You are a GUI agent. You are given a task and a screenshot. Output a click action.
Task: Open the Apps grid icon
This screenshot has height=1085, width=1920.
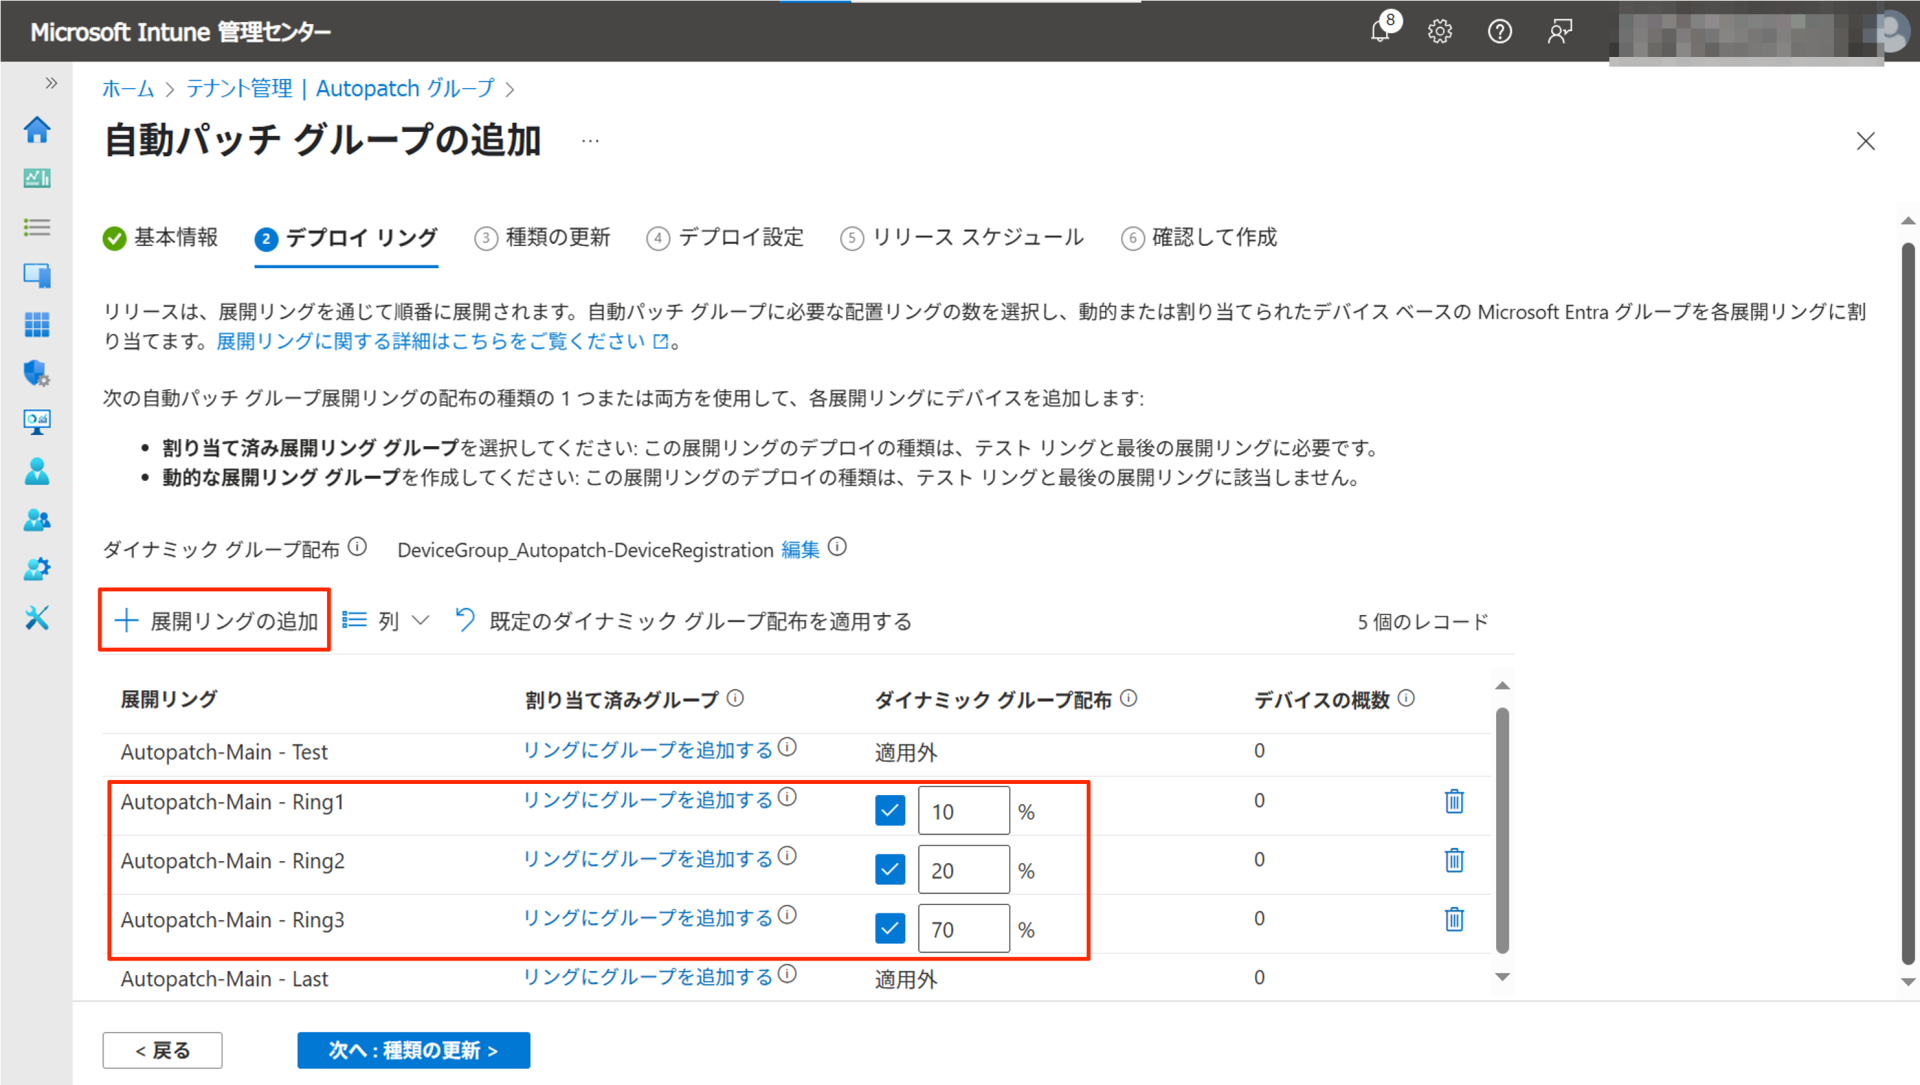[37, 324]
